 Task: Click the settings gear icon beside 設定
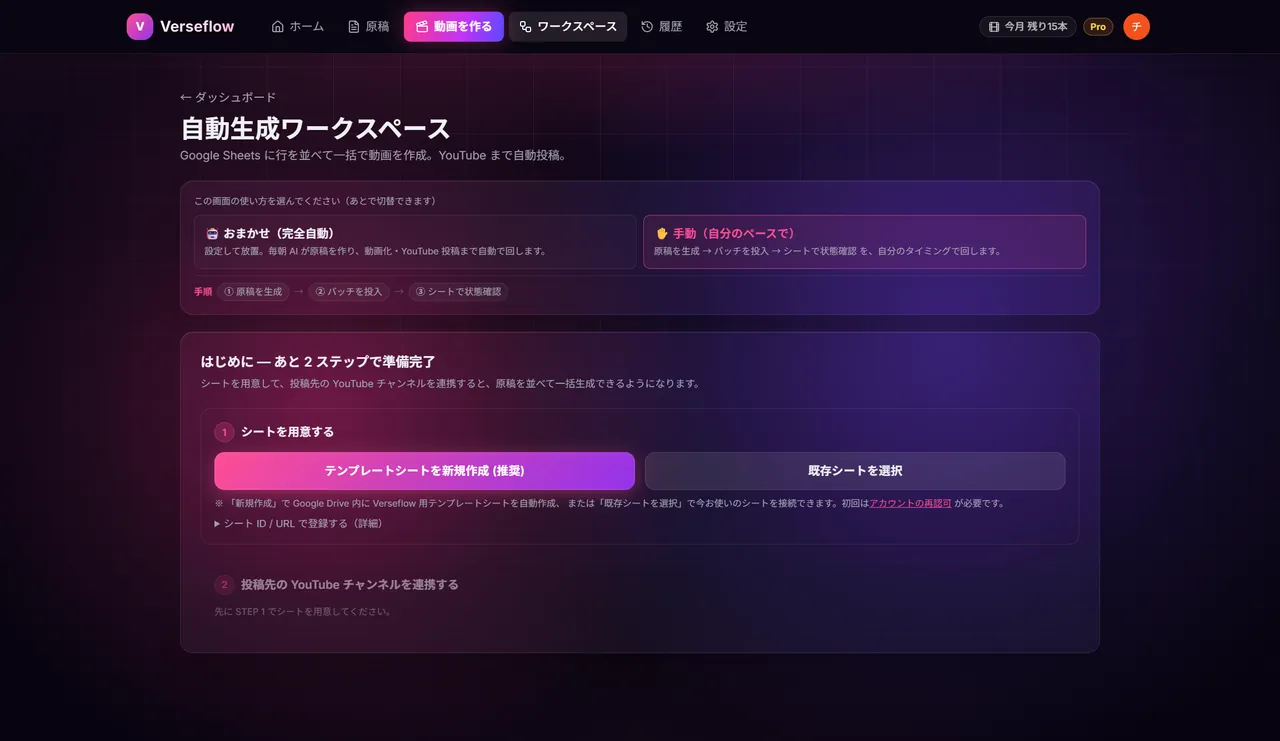click(x=712, y=27)
